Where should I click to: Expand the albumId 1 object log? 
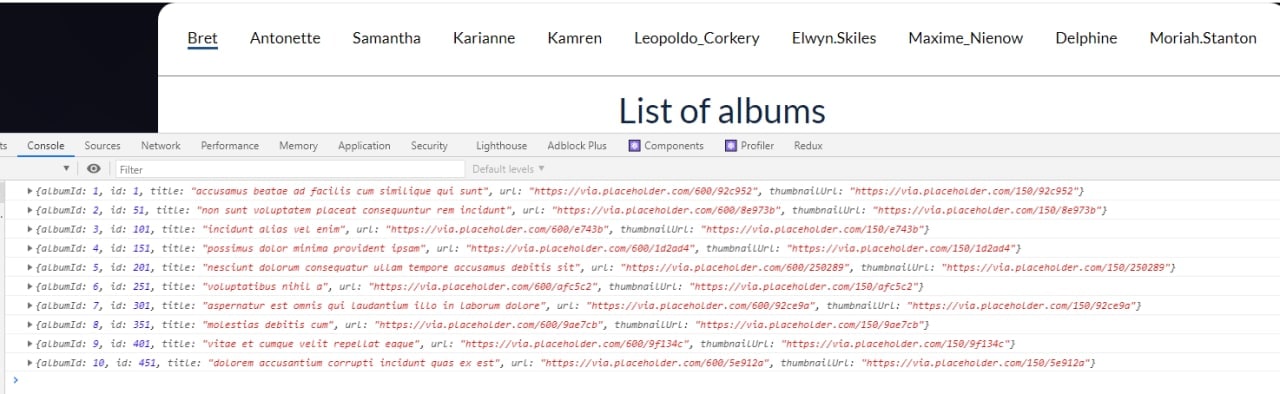[30, 191]
